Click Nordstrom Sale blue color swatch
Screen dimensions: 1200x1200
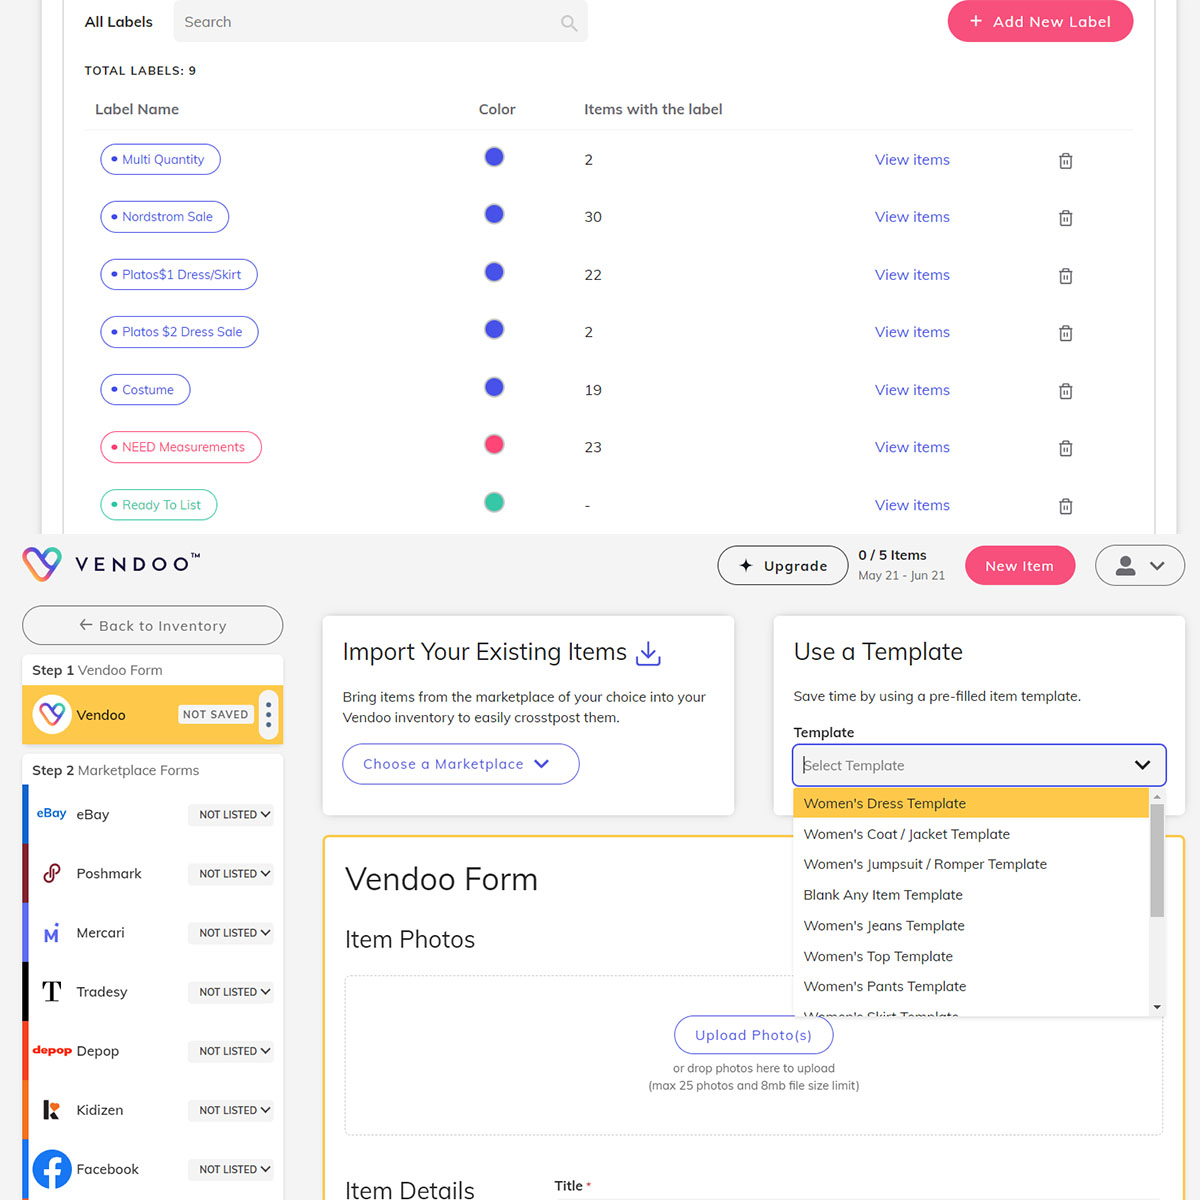point(494,214)
